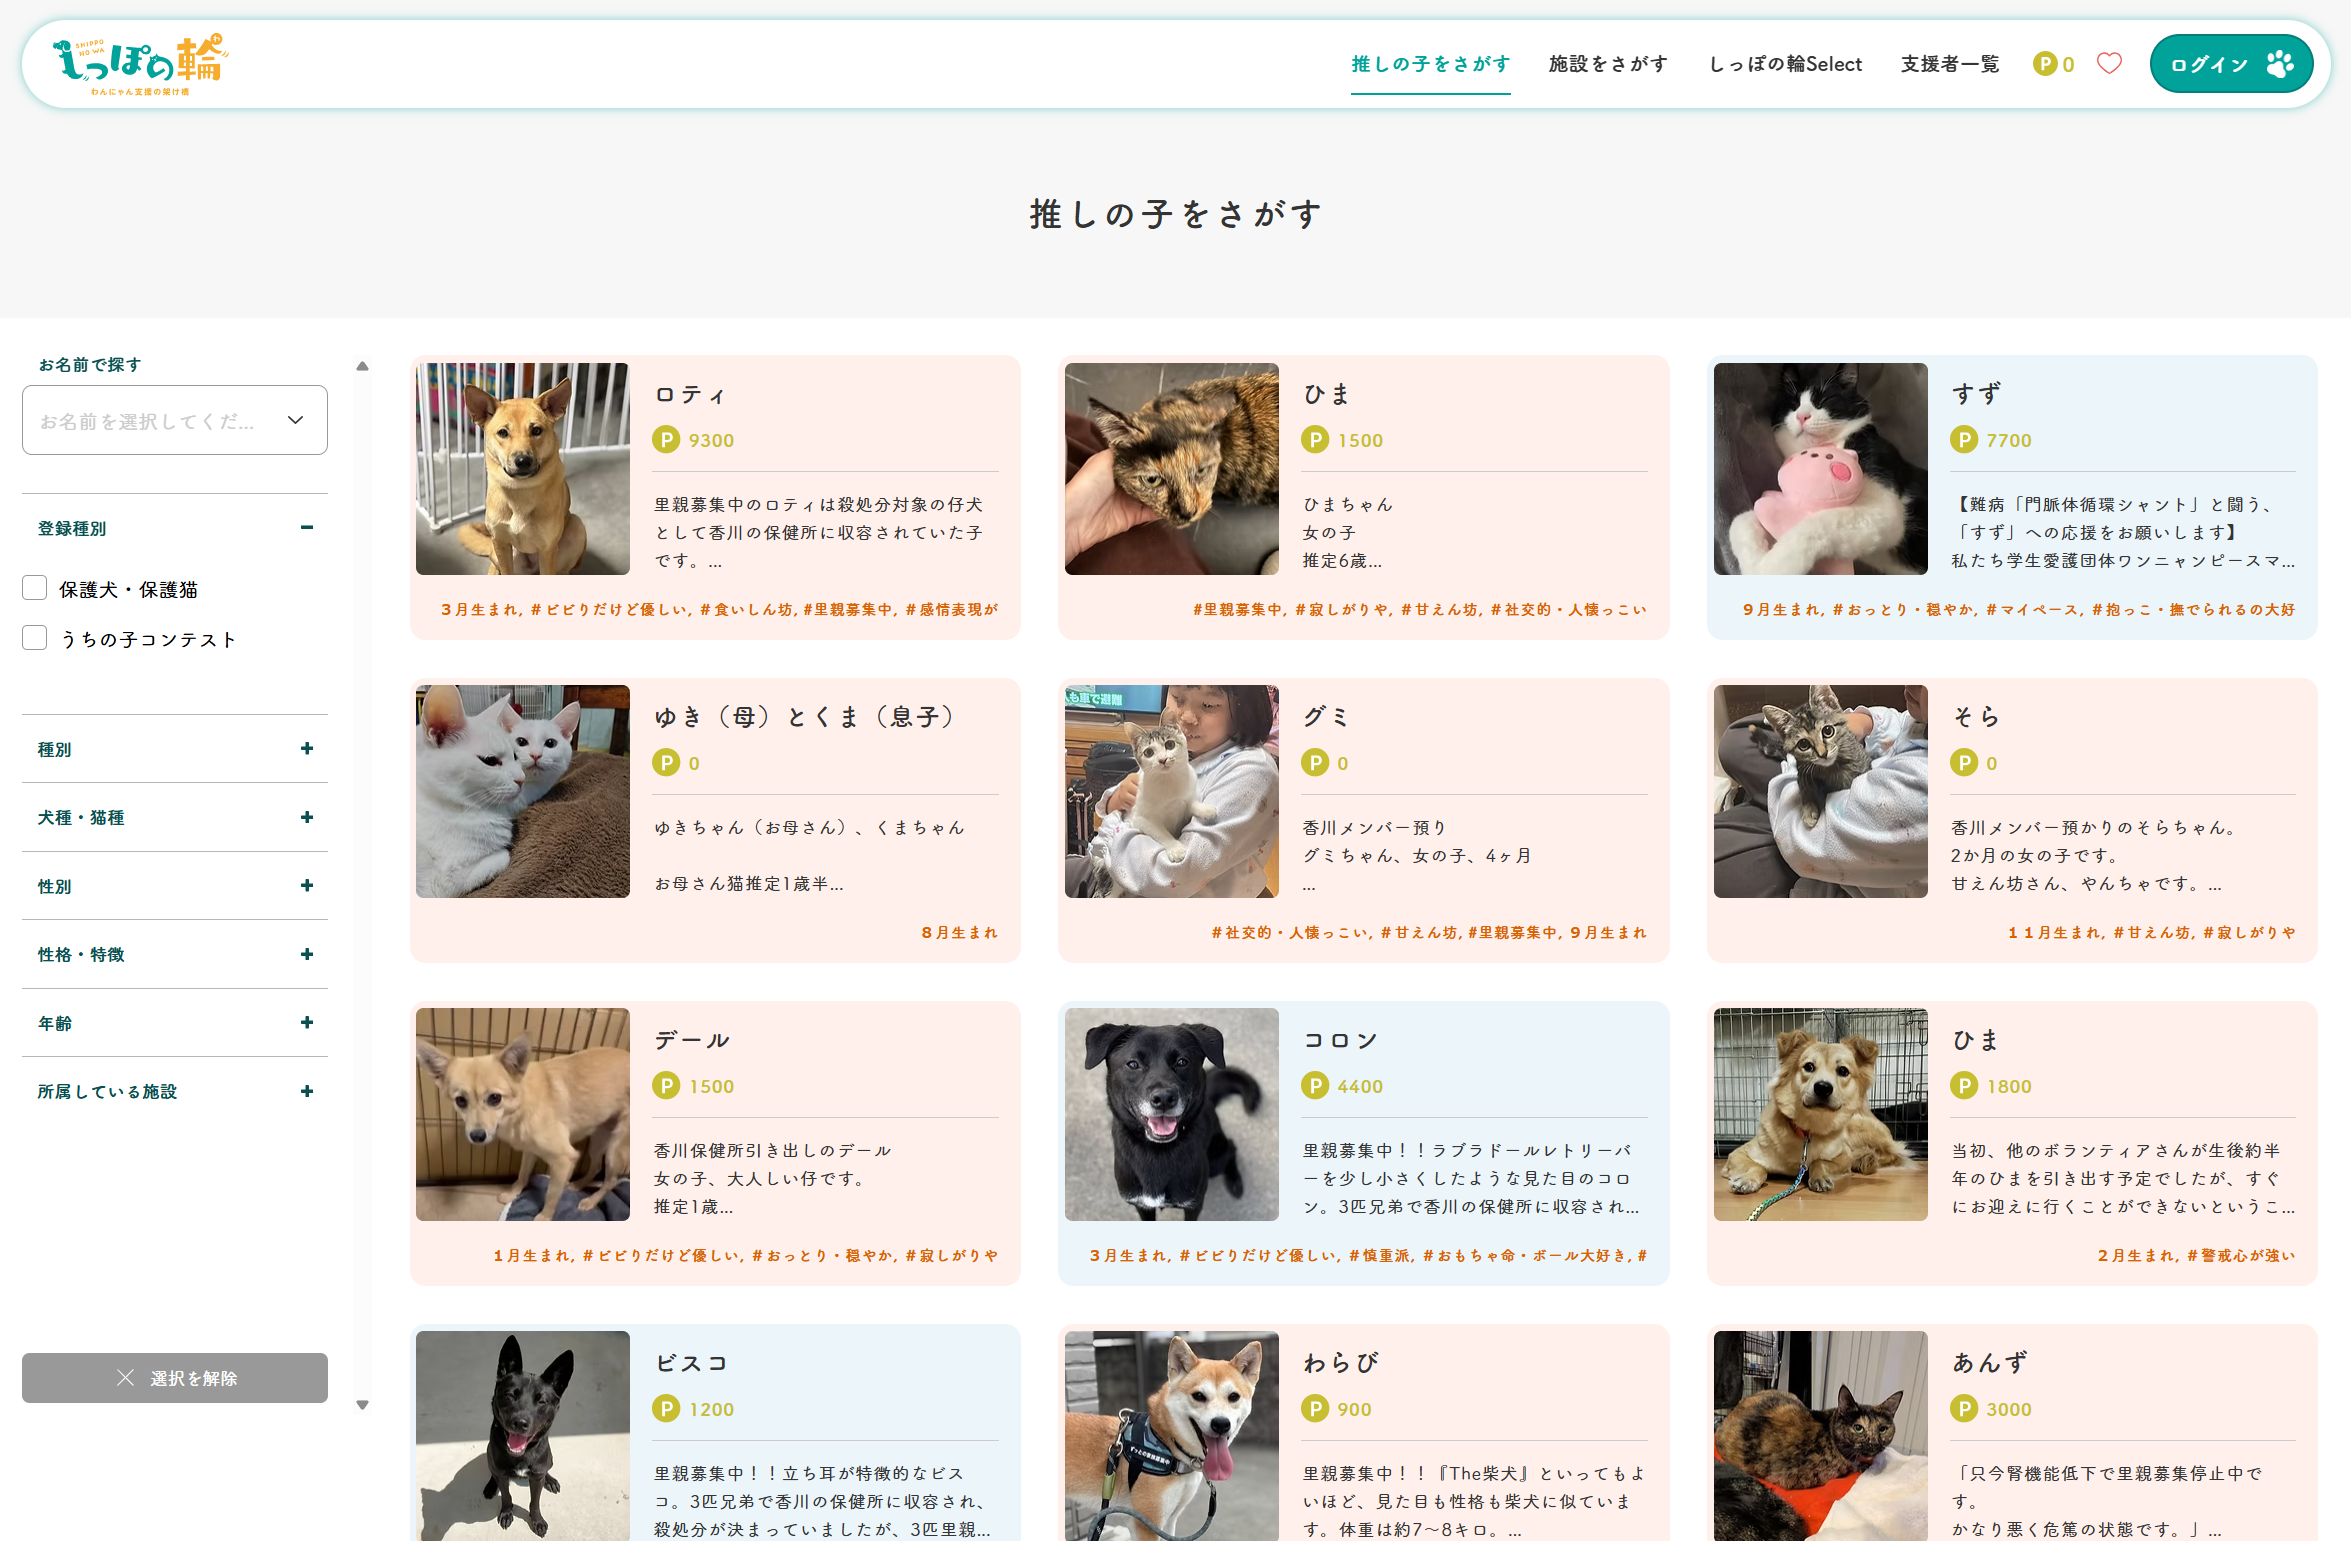Screen dimensions: 2351x1541
Task: Click the sidebar scrollbar down arrow
Action: (363, 1405)
